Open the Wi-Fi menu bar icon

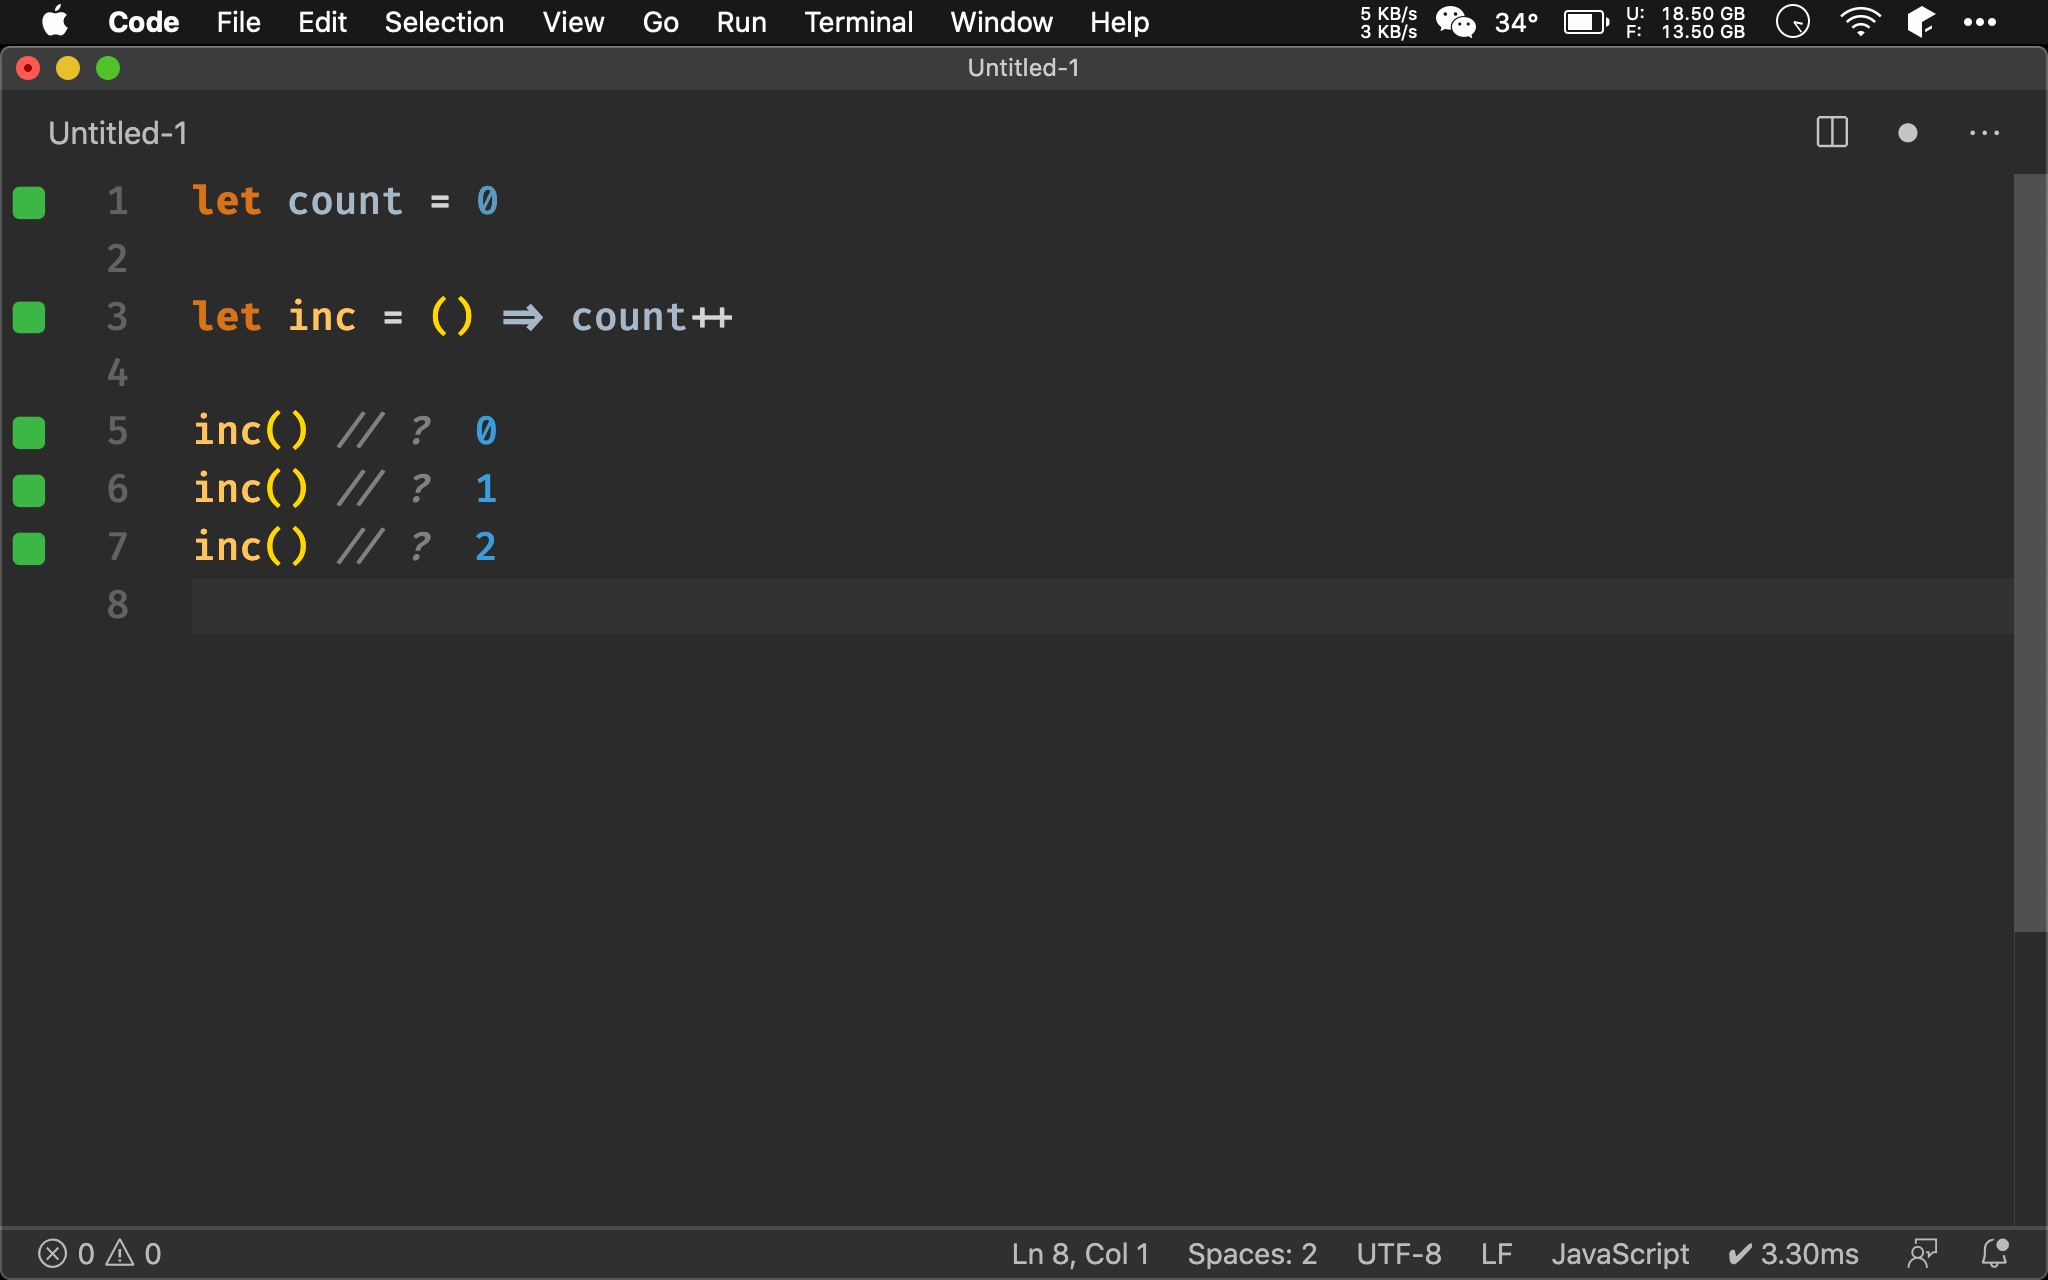coord(1859,22)
